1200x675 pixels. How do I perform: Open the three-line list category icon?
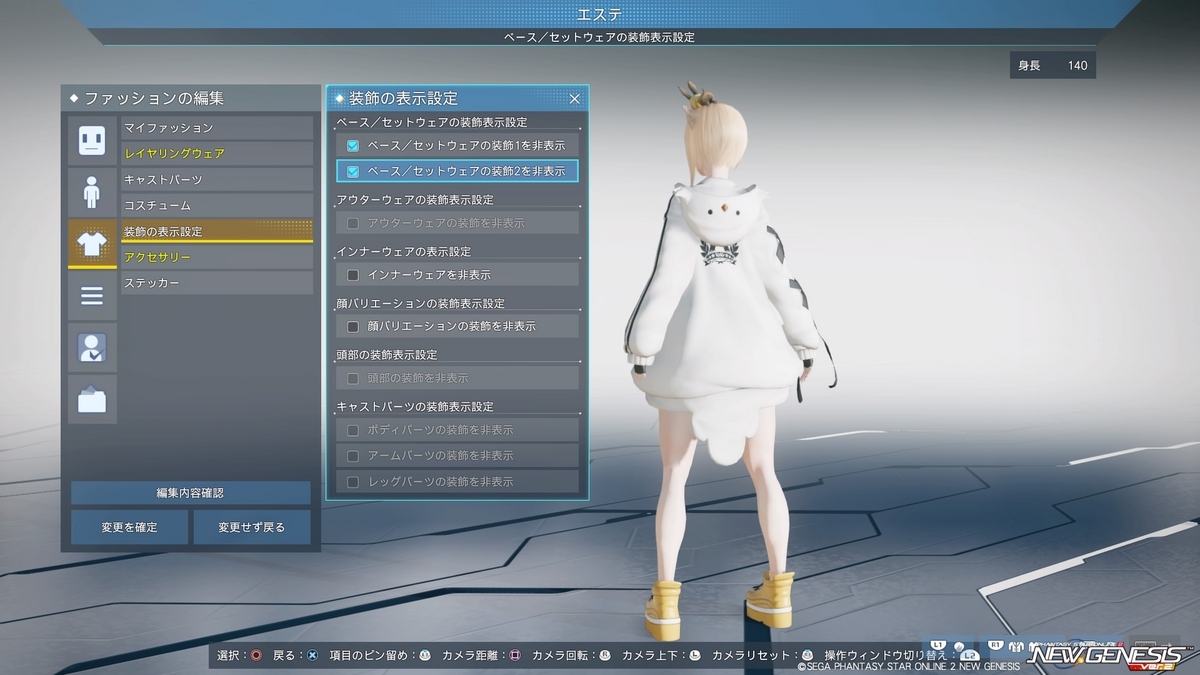pos(92,296)
